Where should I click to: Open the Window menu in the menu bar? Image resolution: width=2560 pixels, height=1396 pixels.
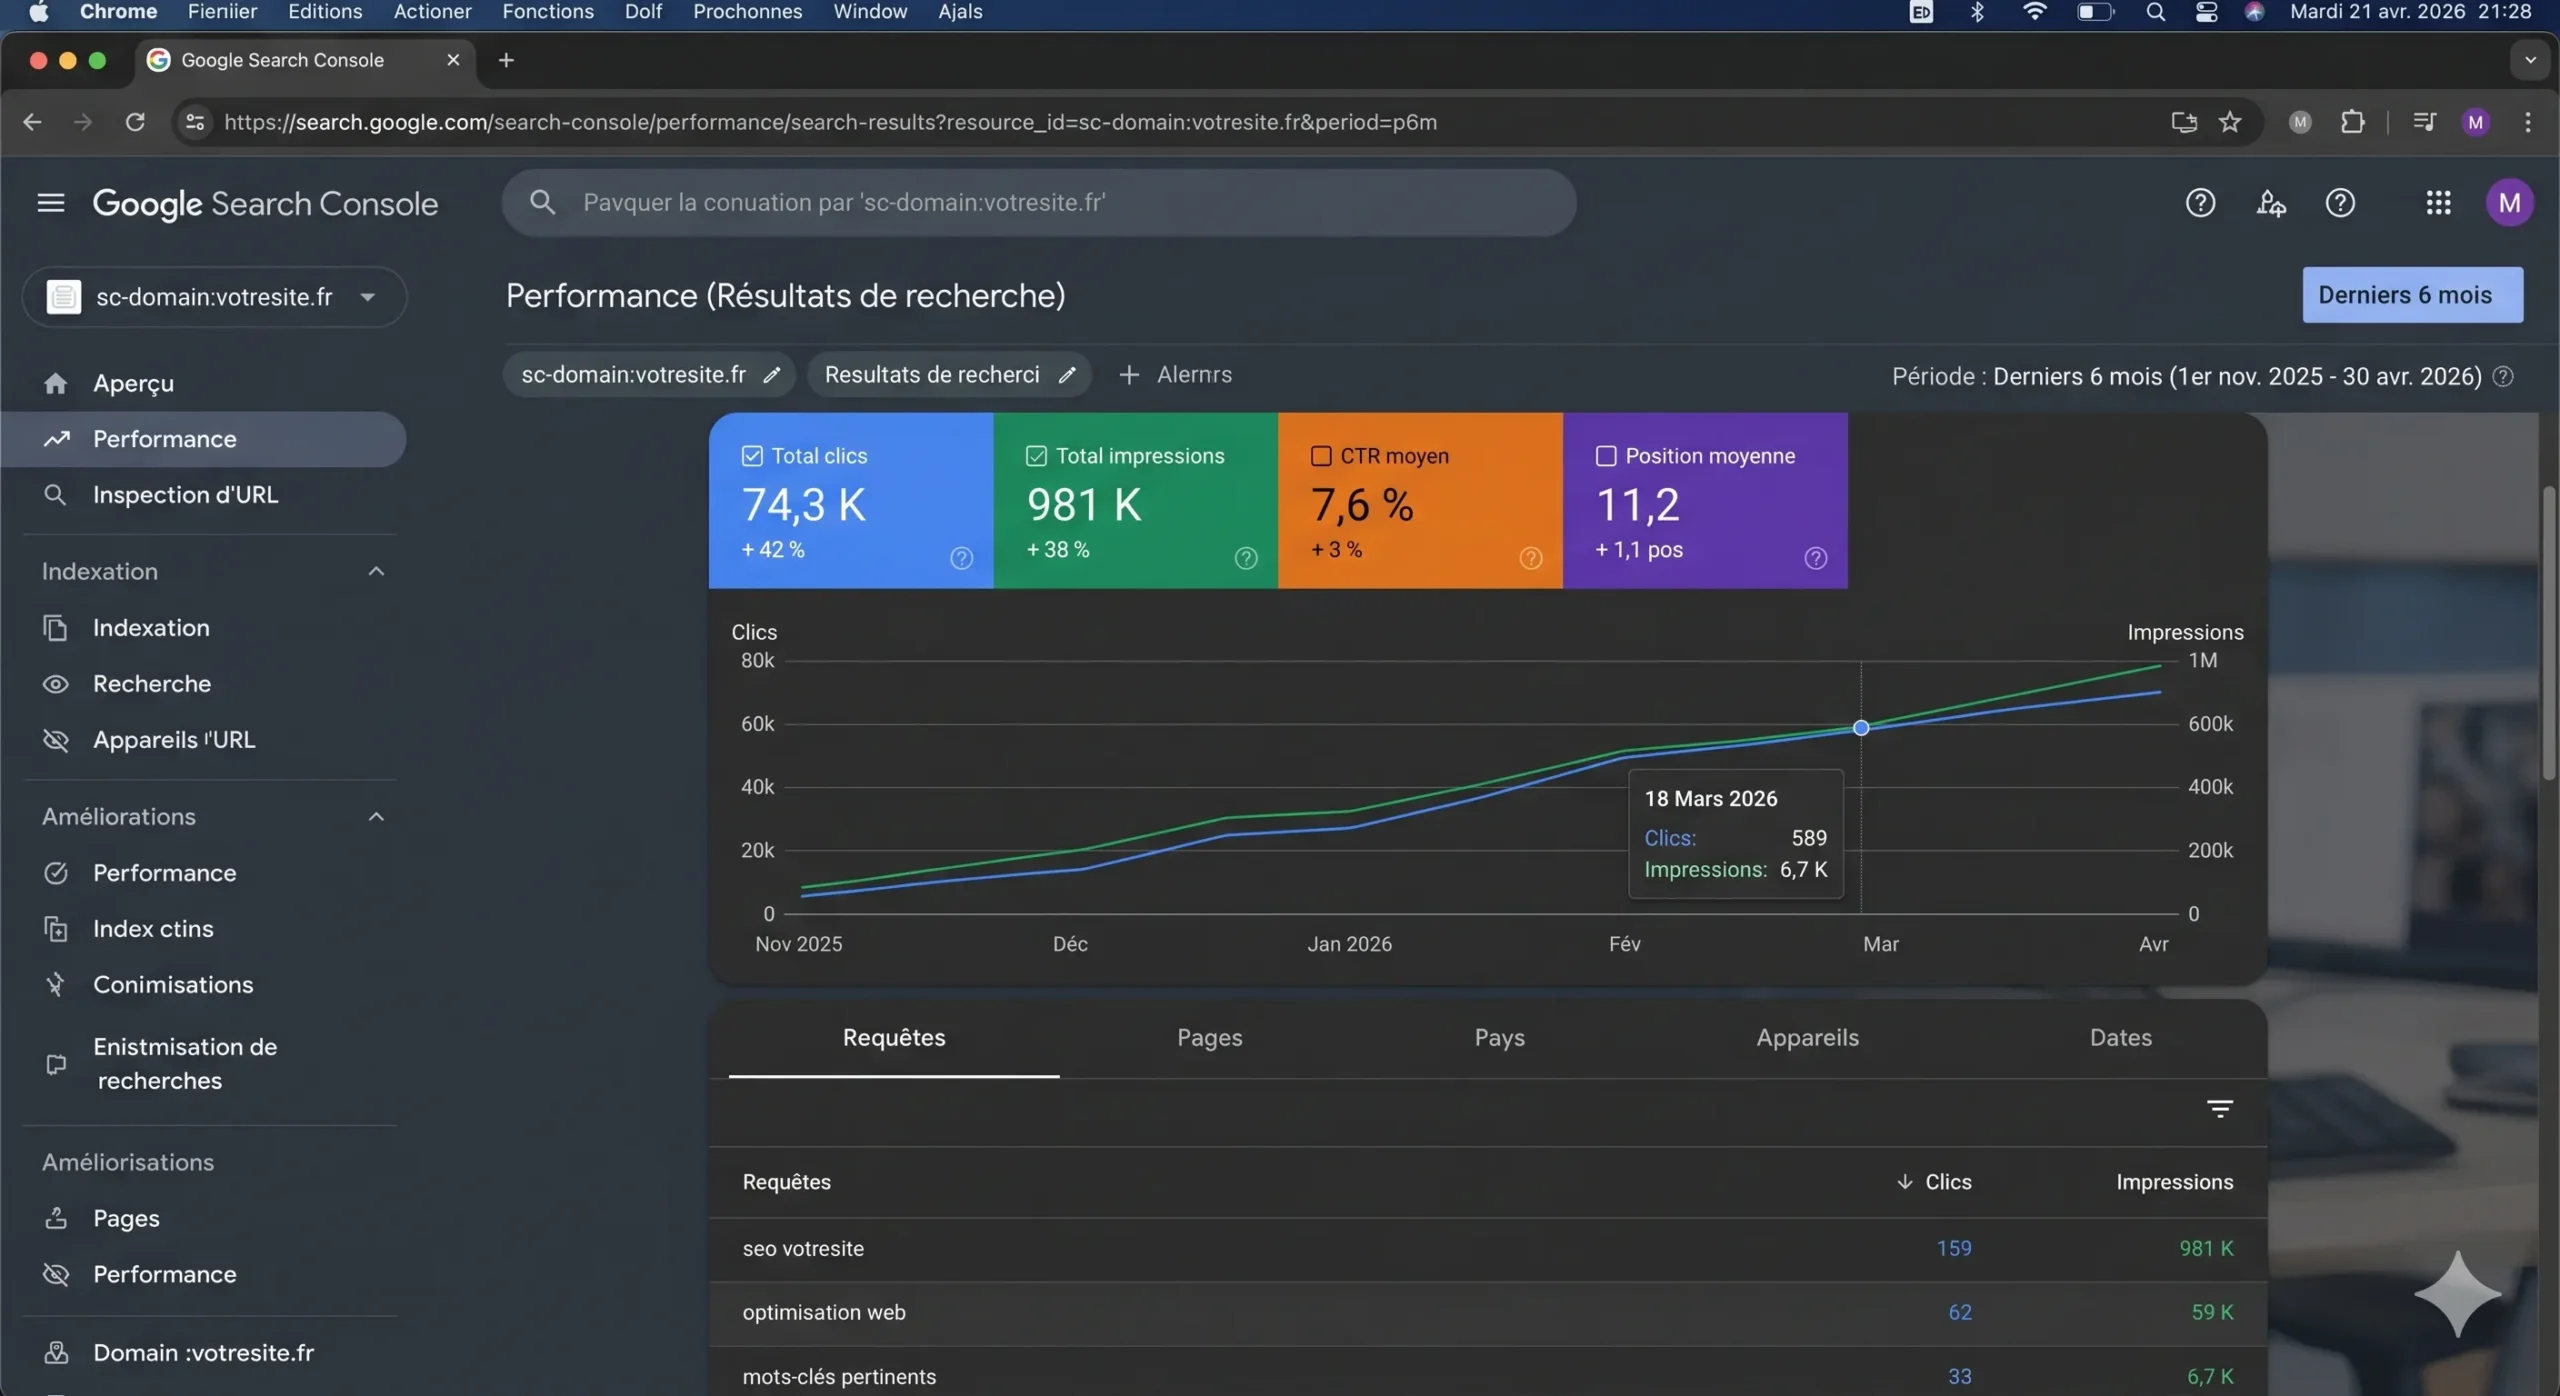869,12
